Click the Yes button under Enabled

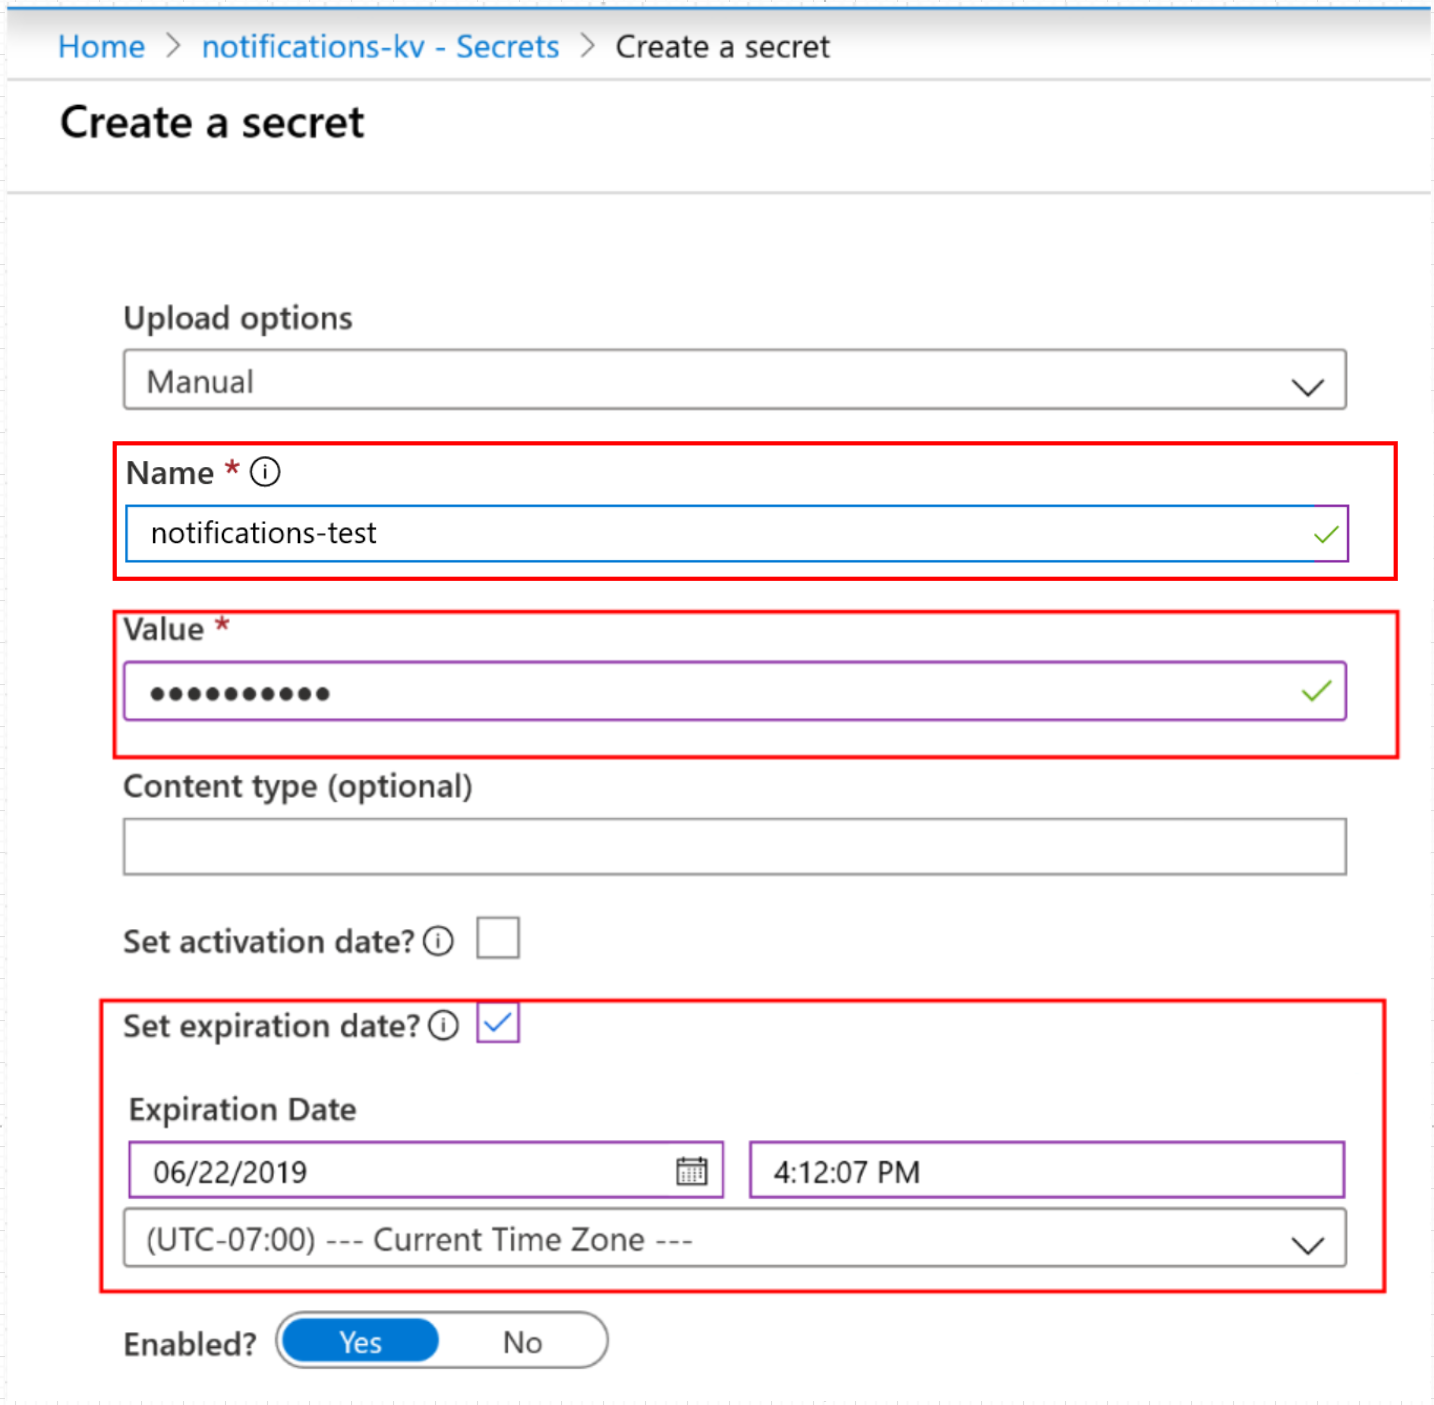(358, 1341)
